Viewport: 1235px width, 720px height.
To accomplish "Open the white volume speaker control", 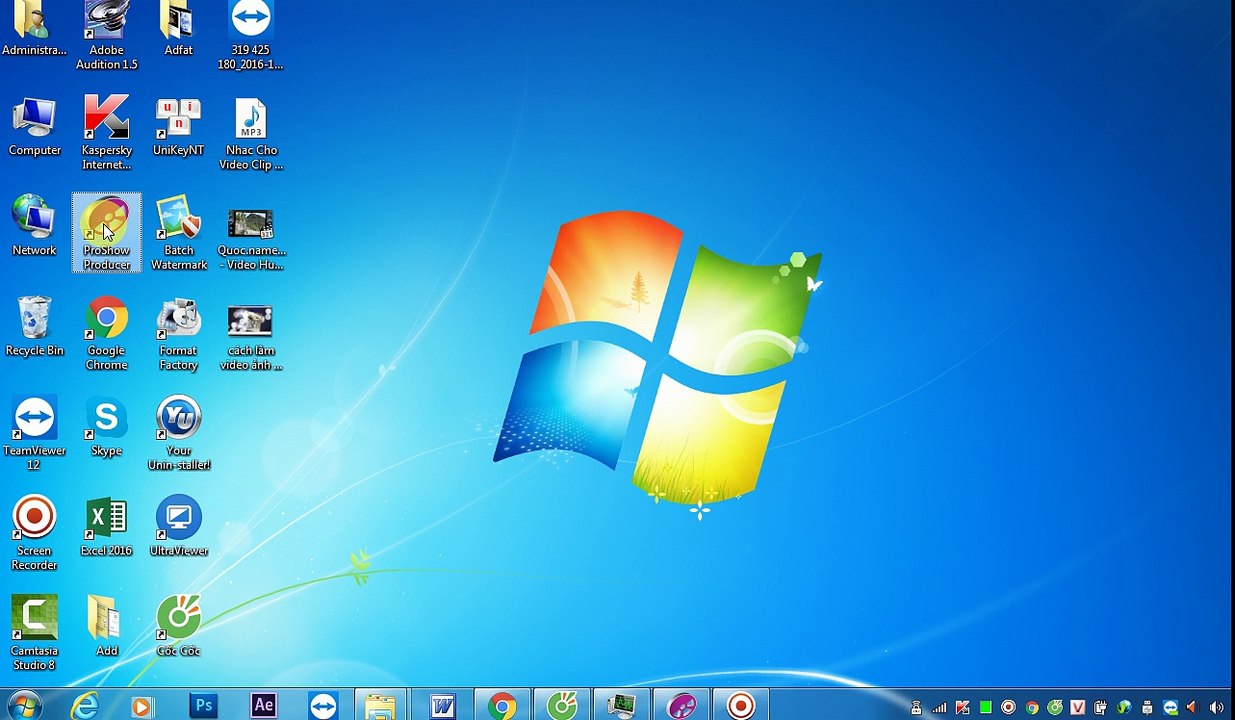I will 1216,708.
